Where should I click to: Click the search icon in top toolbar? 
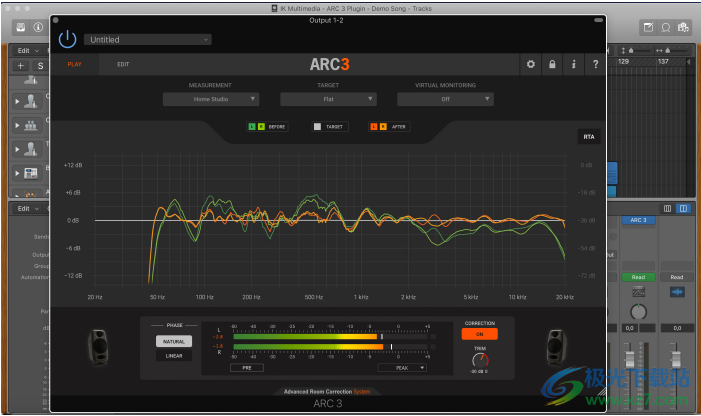[665, 27]
